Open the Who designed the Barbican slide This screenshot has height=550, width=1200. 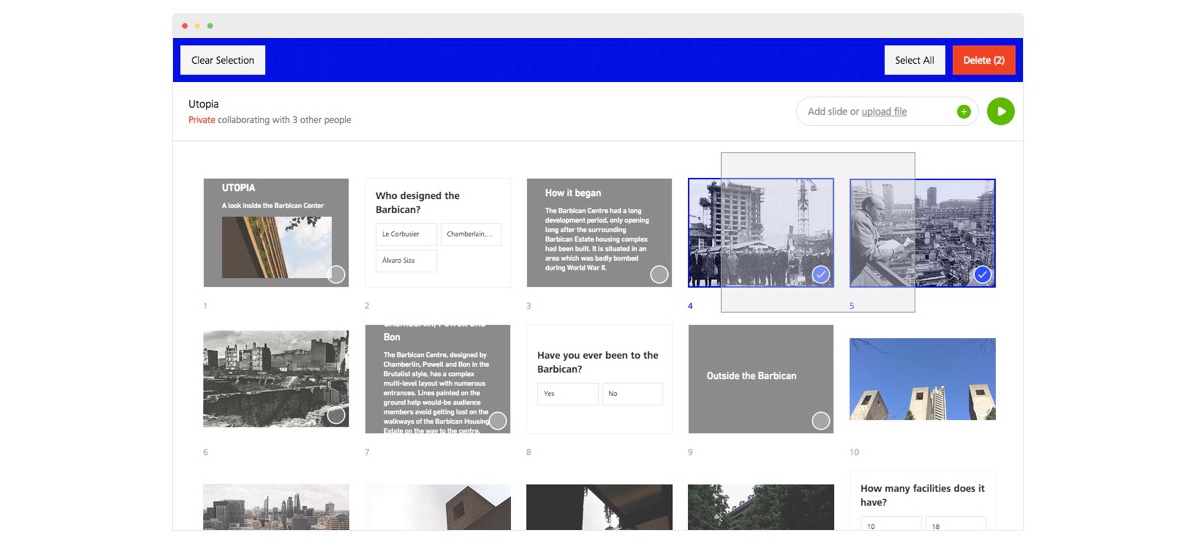(x=438, y=233)
